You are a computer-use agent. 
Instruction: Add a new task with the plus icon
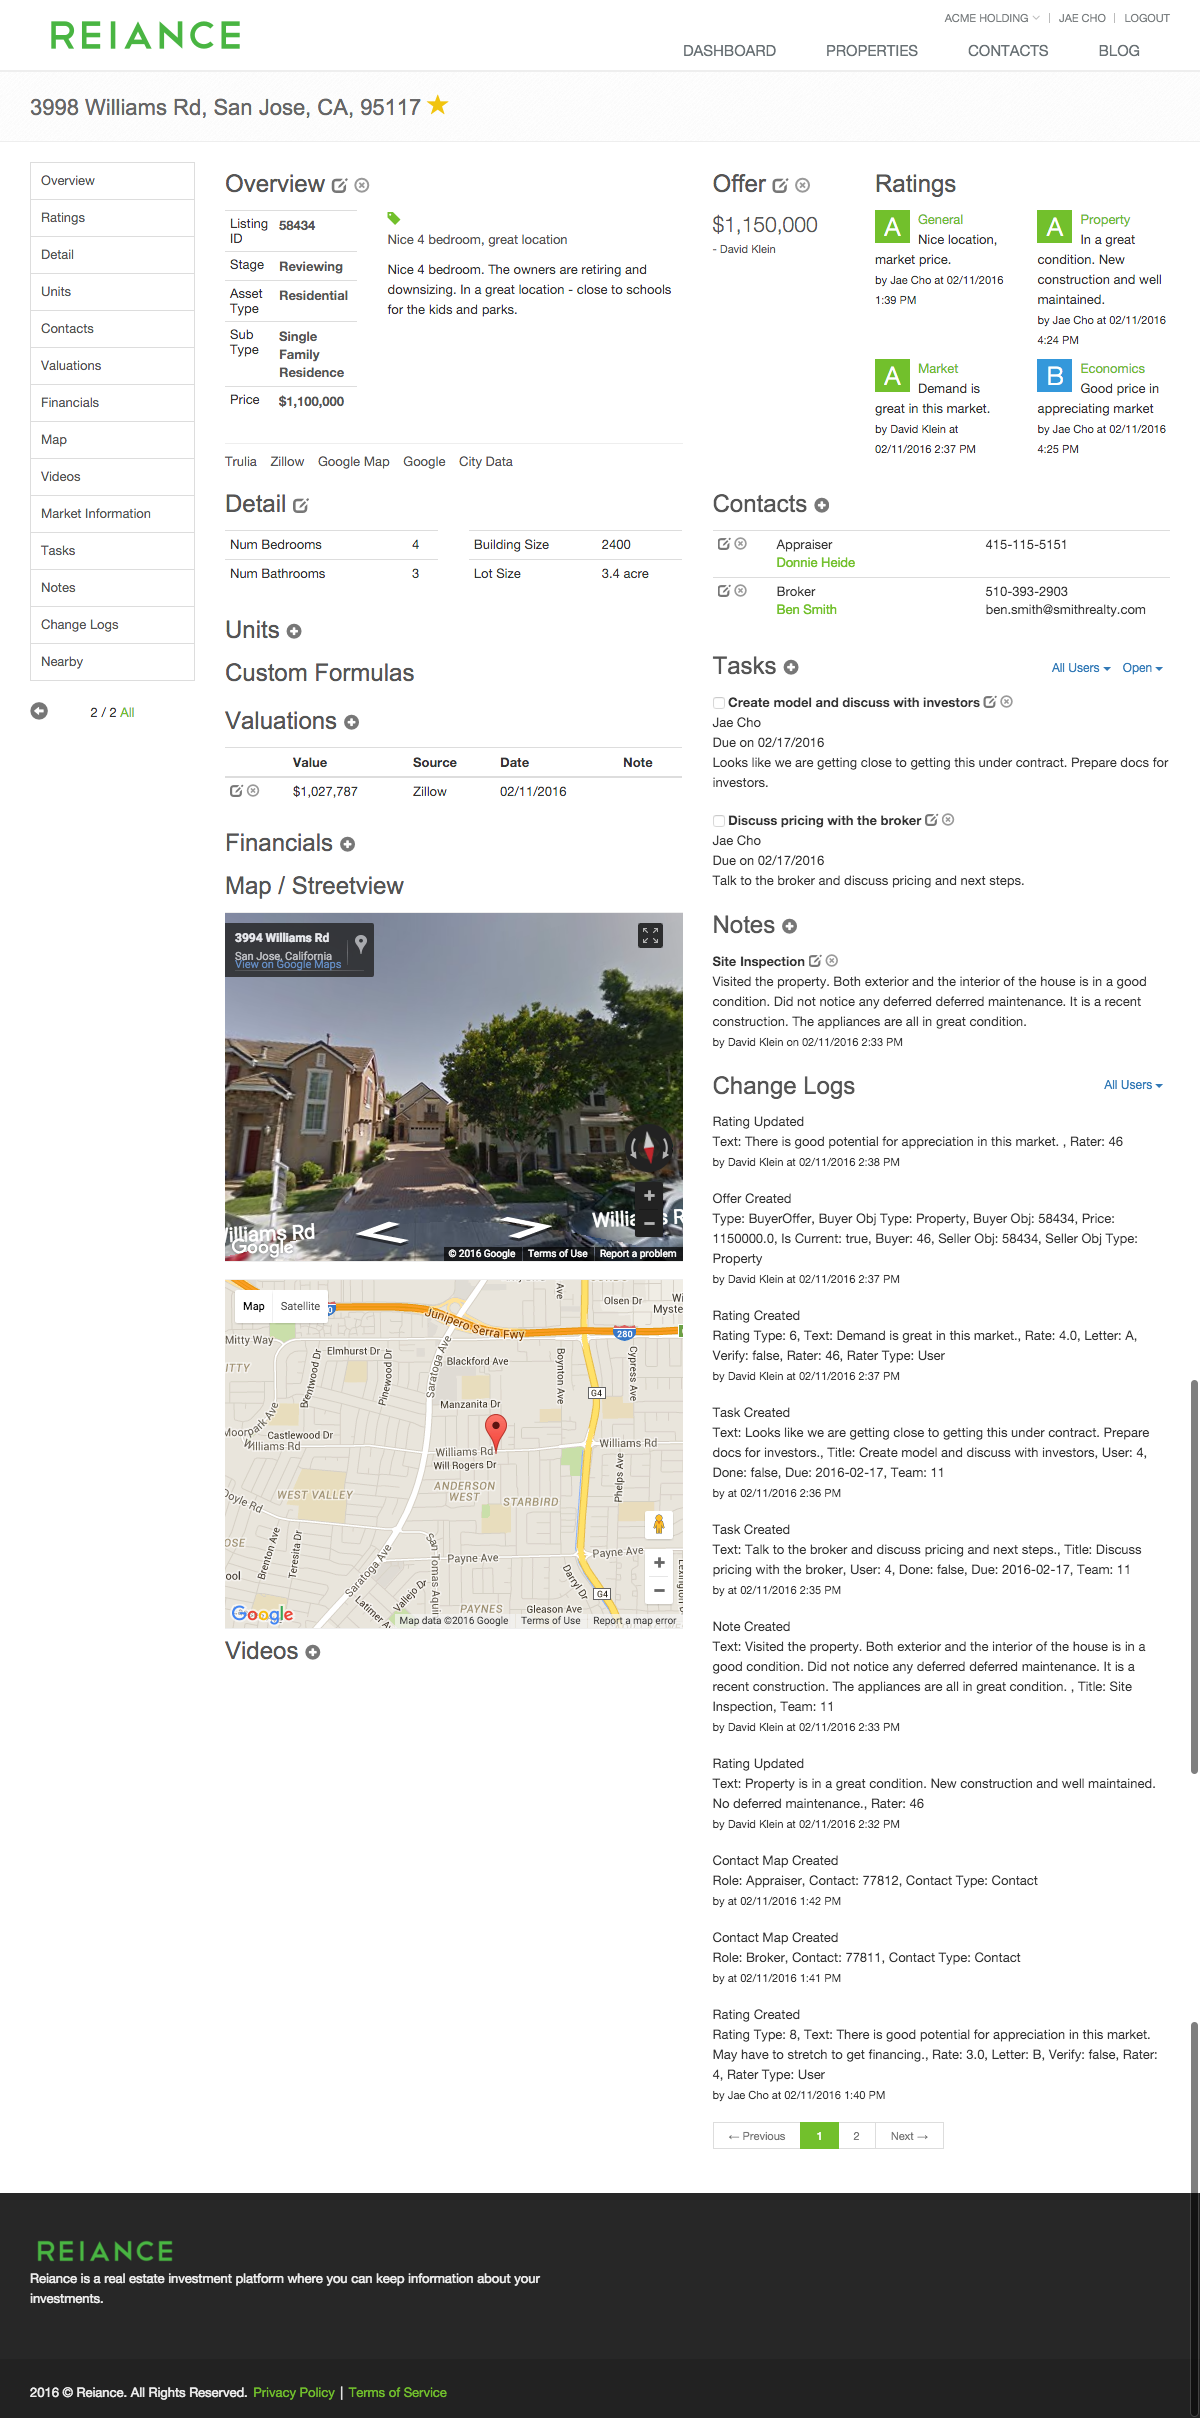click(791, 667)
